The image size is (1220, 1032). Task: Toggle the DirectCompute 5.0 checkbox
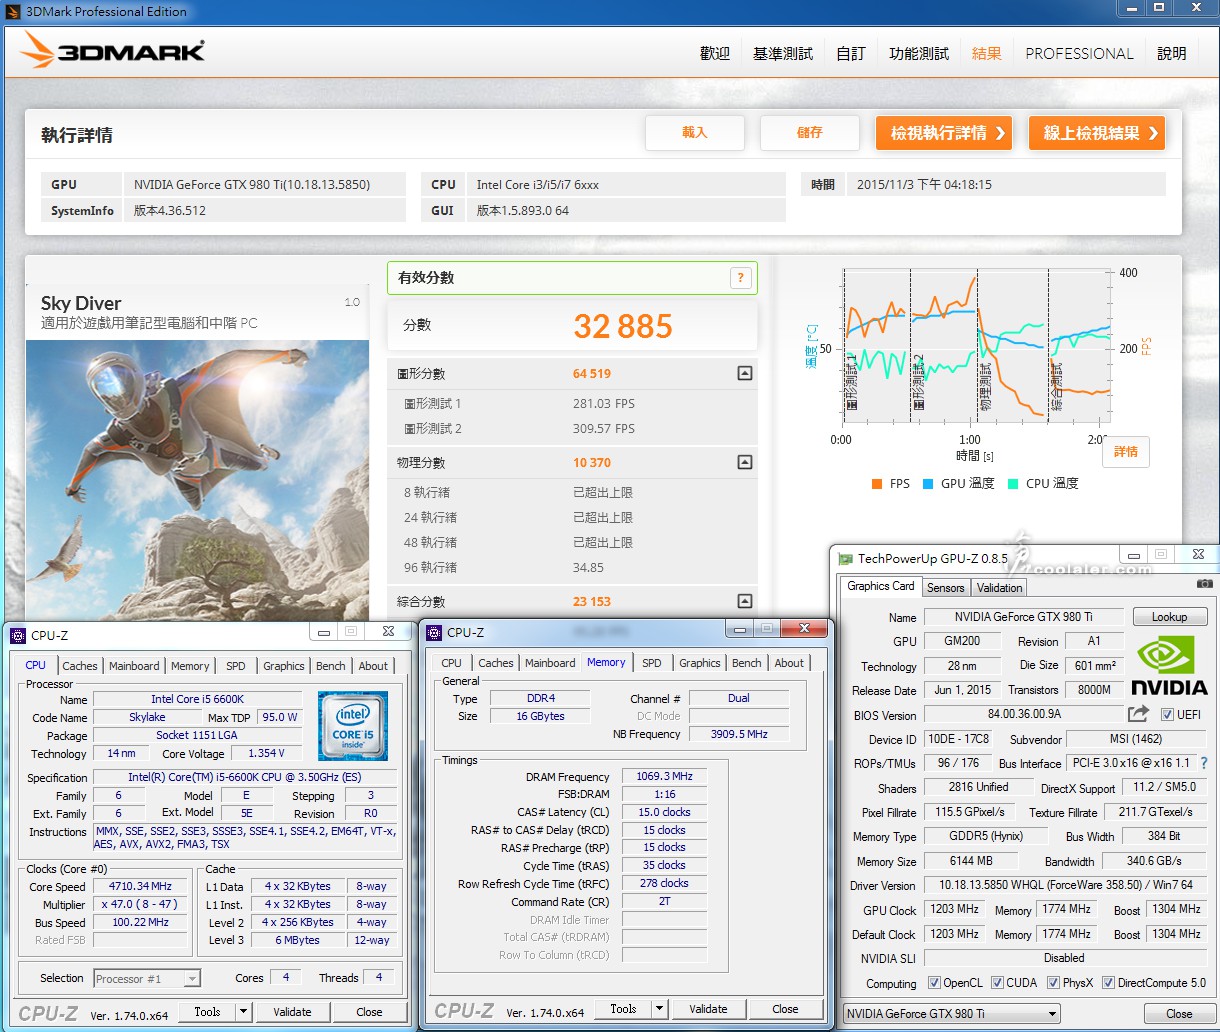tap(1108, 983)
